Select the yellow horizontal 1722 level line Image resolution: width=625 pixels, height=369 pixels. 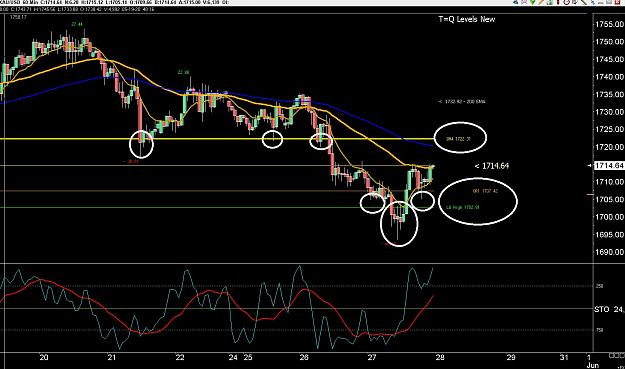click(x=217, y=139)
